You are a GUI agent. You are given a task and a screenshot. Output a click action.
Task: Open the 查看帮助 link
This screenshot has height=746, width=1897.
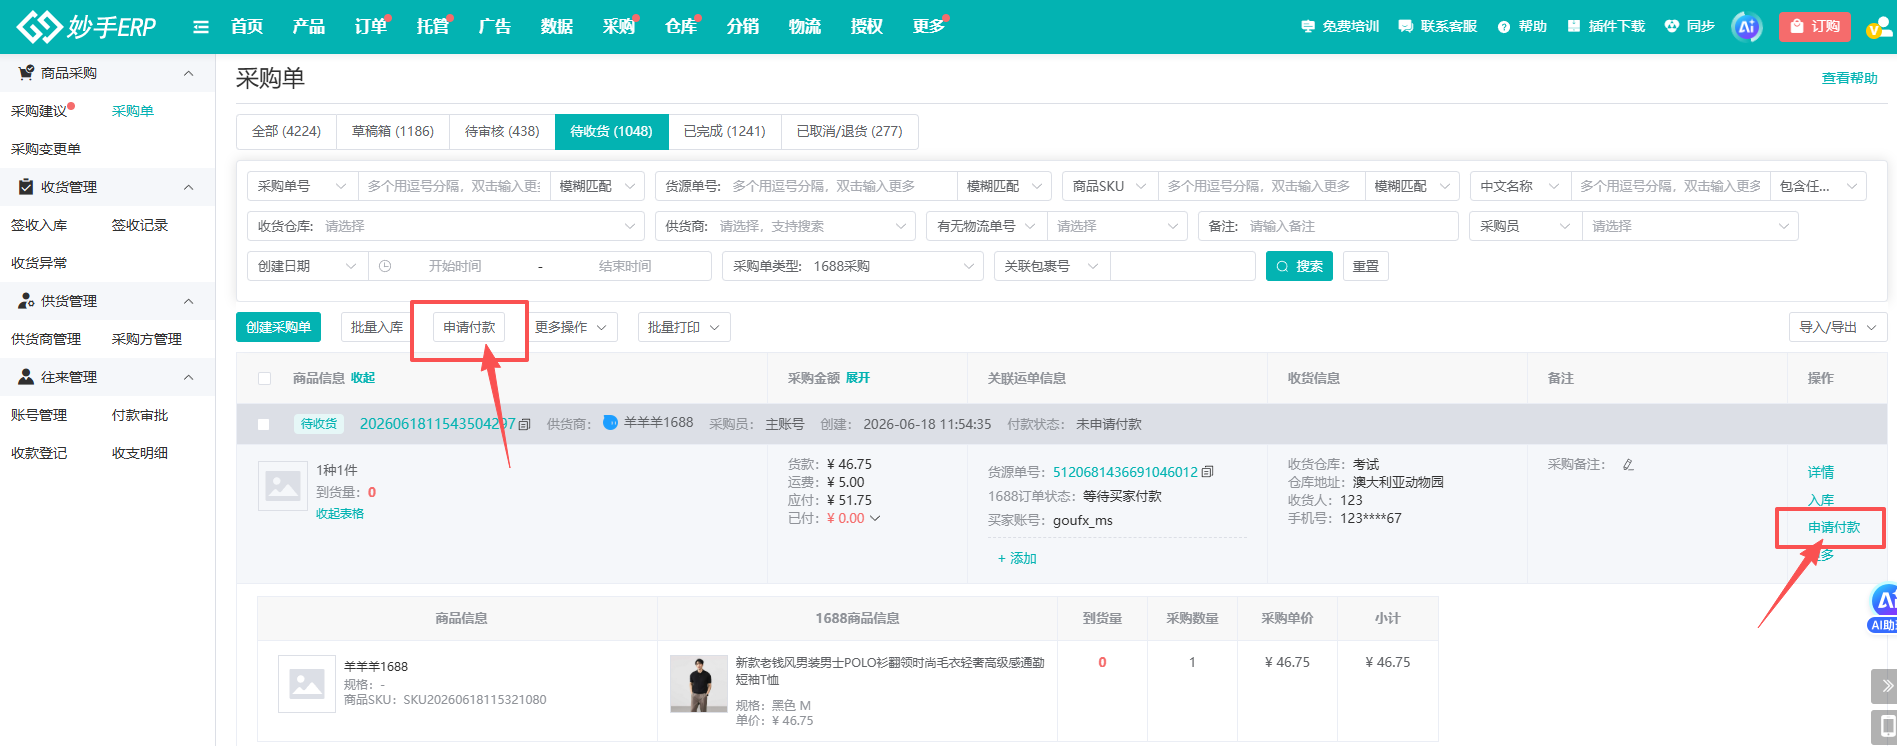[1850, 78]
